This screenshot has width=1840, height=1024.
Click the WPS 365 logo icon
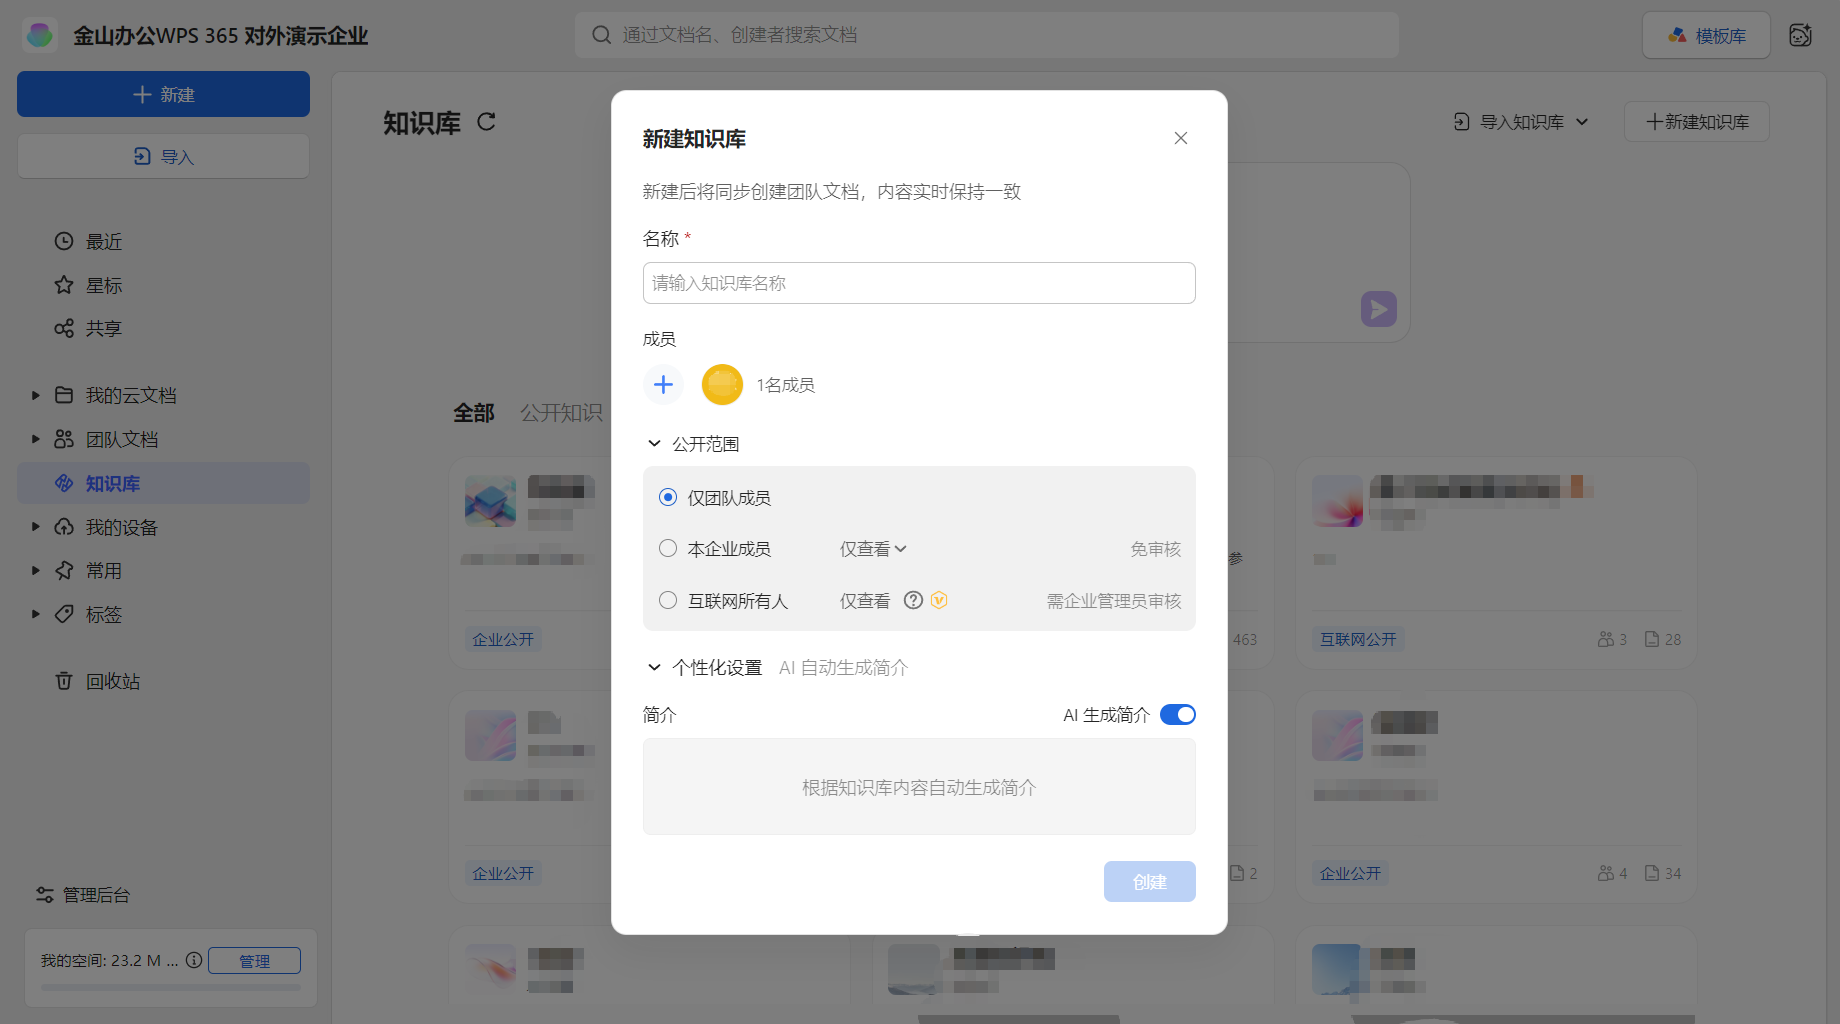click(x=40, y=35)
